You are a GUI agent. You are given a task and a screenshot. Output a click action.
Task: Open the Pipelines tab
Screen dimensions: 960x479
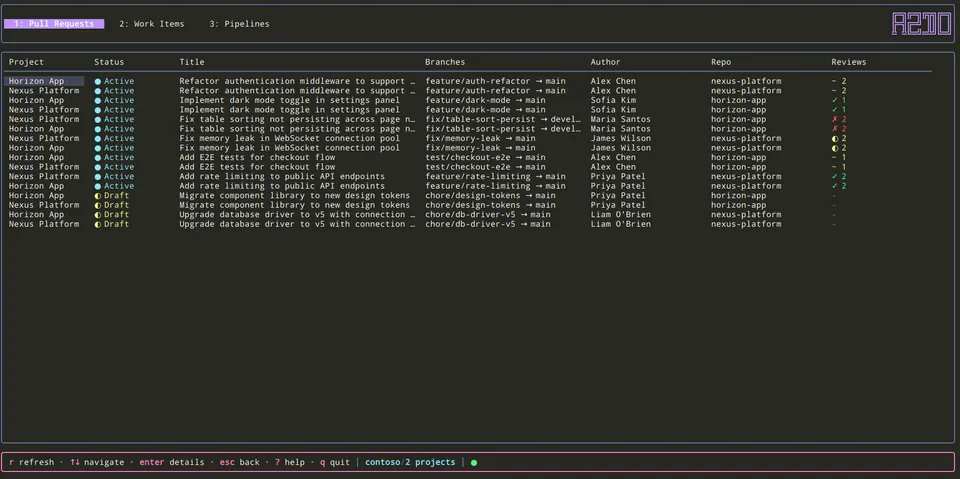(x=239, y=24)
